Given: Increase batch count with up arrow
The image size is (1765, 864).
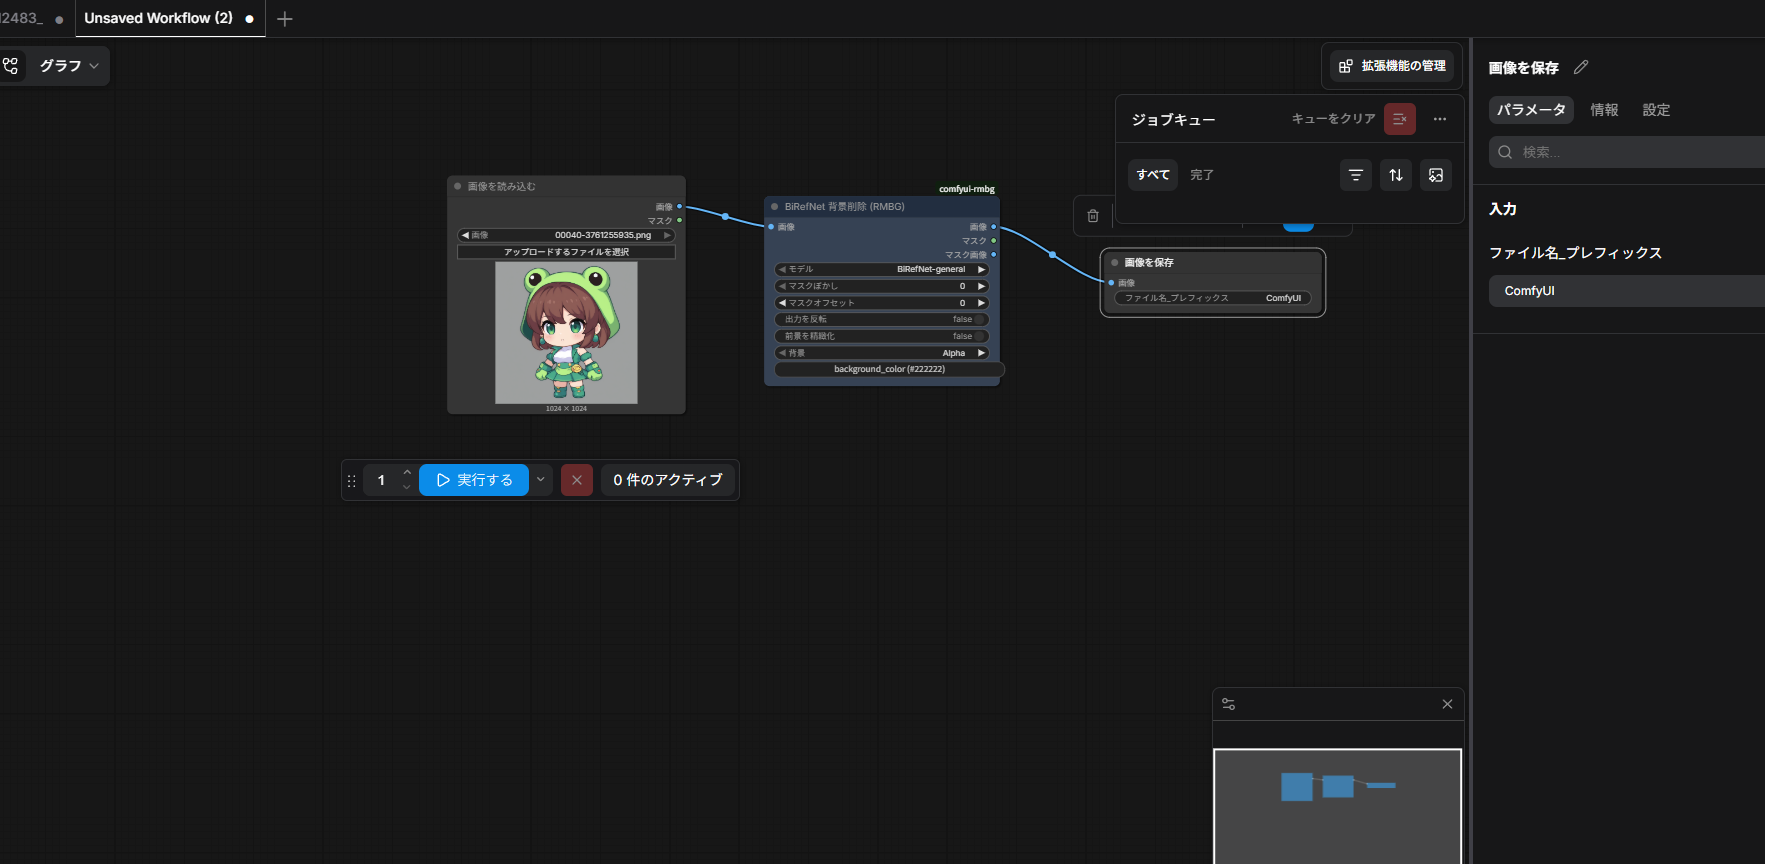Looking at the screenshot, I should 407,472.
